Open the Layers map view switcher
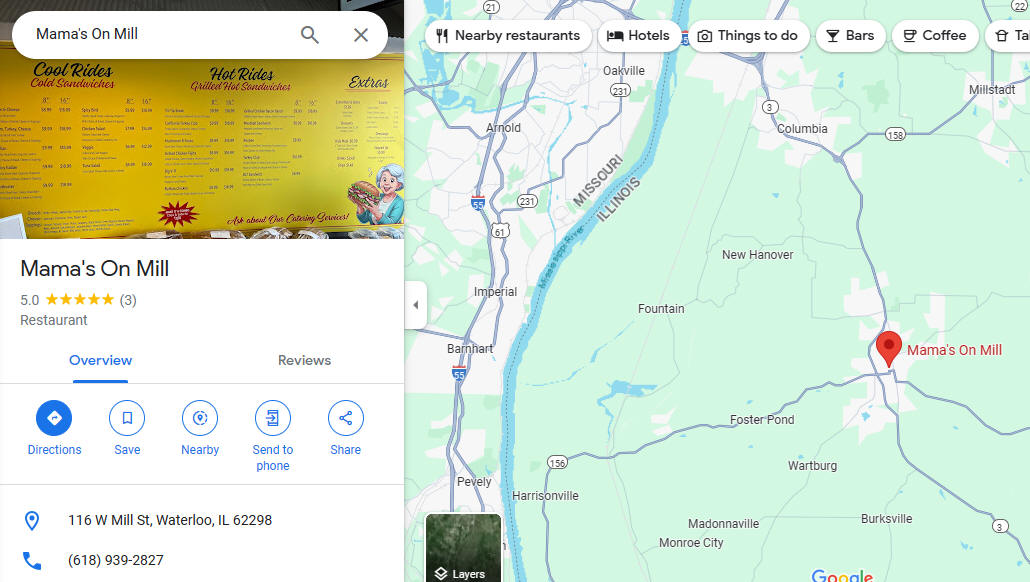Viewport: 1030px width, 582px height. (463, 548)
